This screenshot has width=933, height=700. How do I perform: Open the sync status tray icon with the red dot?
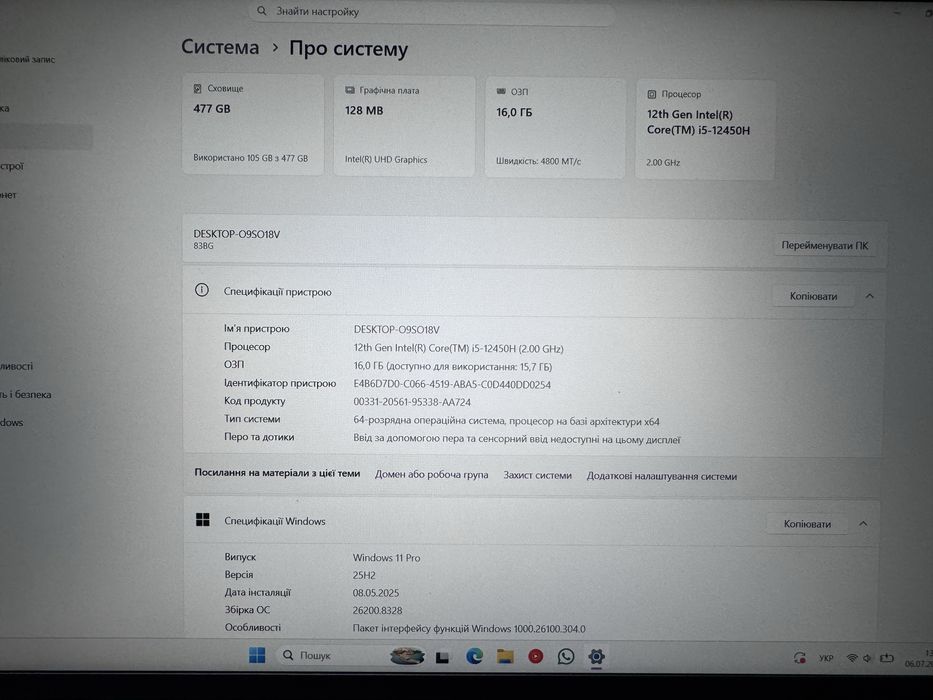click(800, 658)
